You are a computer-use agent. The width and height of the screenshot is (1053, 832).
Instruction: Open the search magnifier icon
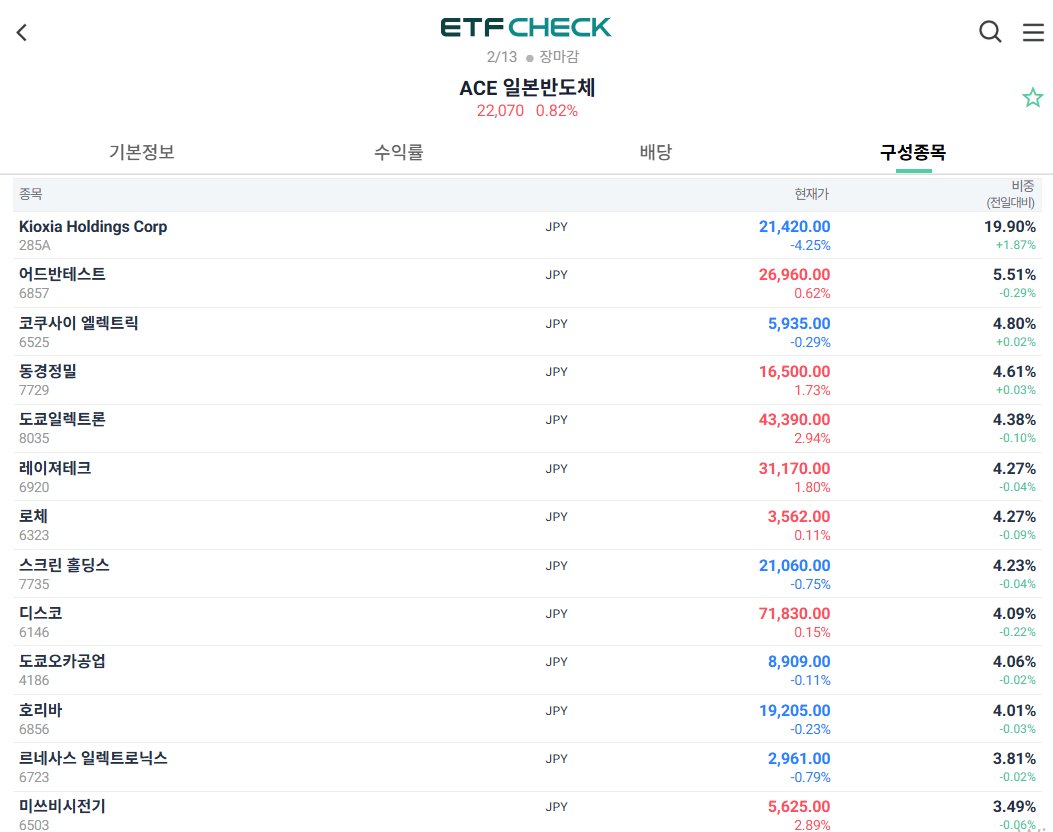pos(990,32)
